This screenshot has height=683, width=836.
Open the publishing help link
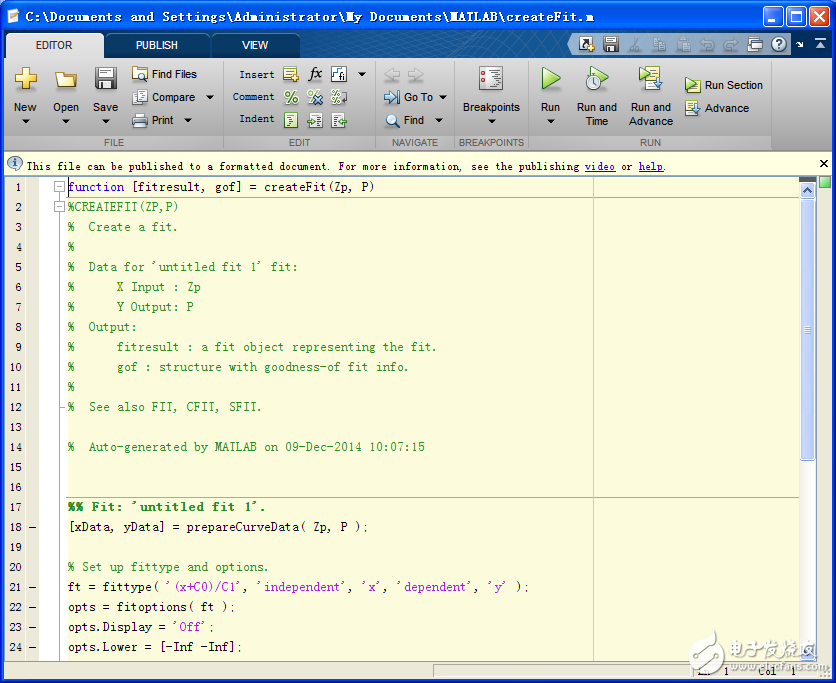650,167
